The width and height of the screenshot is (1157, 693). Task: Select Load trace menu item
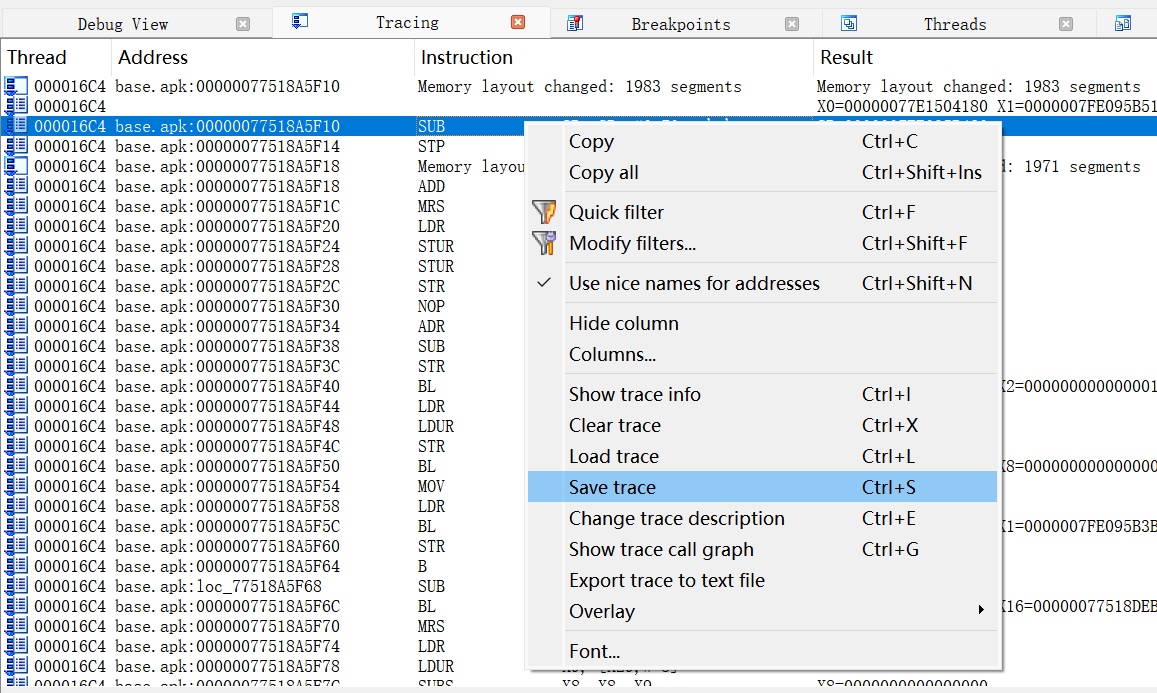[x=762, y=456]
